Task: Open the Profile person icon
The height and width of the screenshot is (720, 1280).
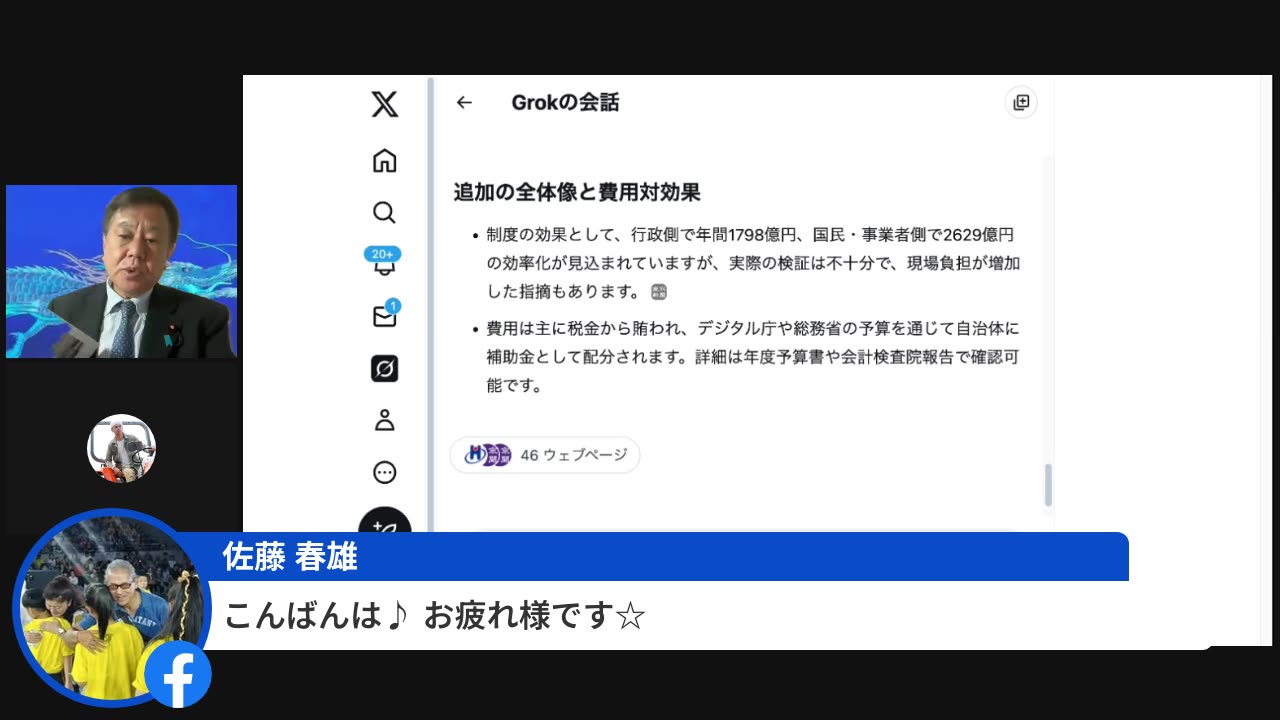Action: pyautogui.click(x=385, y=421)
